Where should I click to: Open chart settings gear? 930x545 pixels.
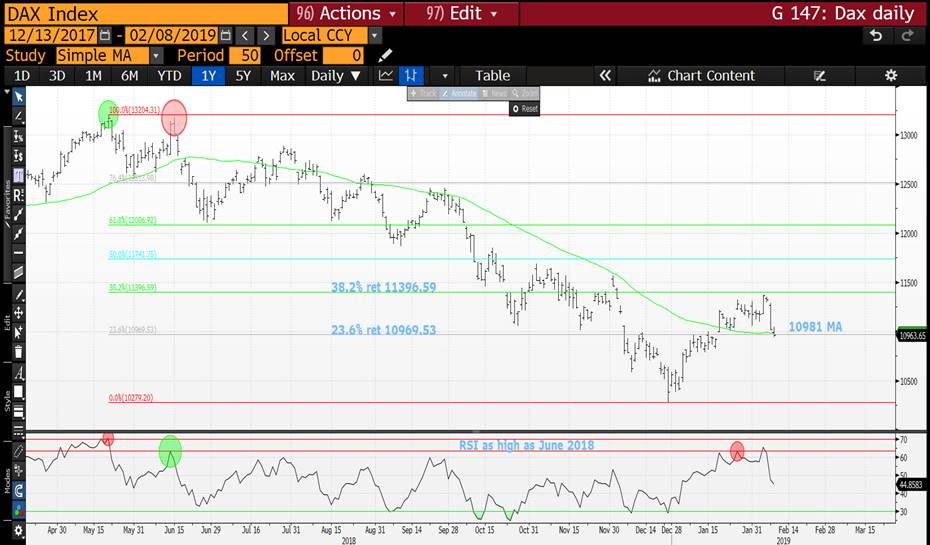[x=891, y=76]
